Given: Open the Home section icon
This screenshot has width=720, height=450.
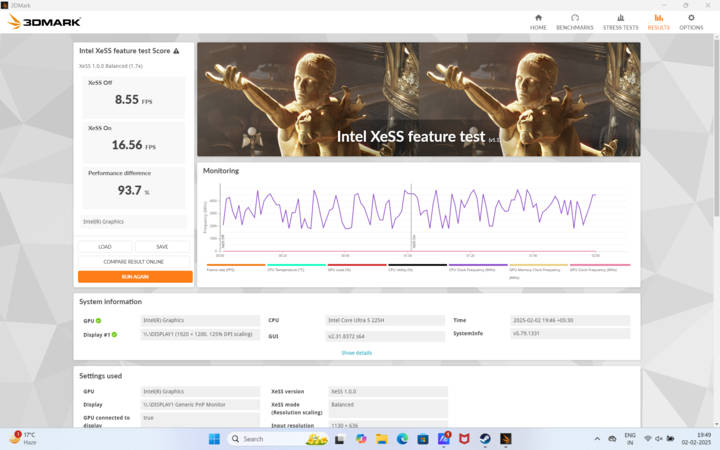Looking at the screenshot, I should tap(538, 21).
